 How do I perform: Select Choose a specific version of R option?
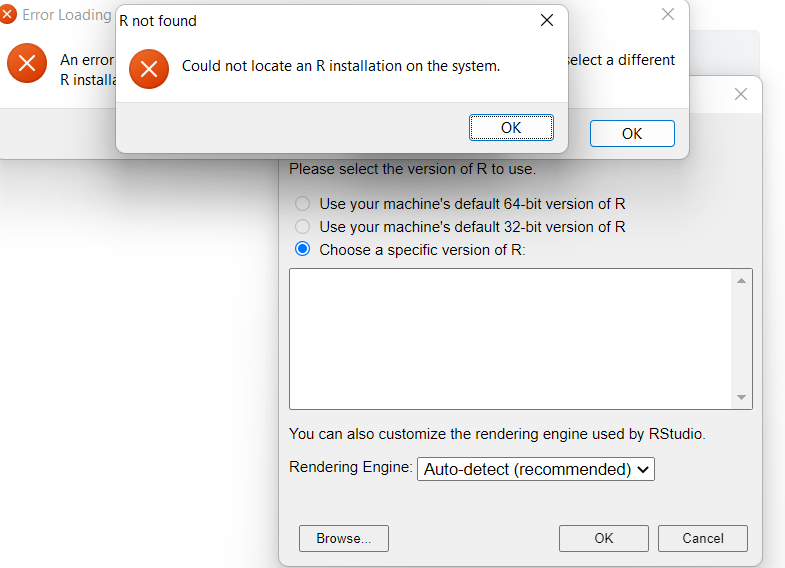coord(302,249)
